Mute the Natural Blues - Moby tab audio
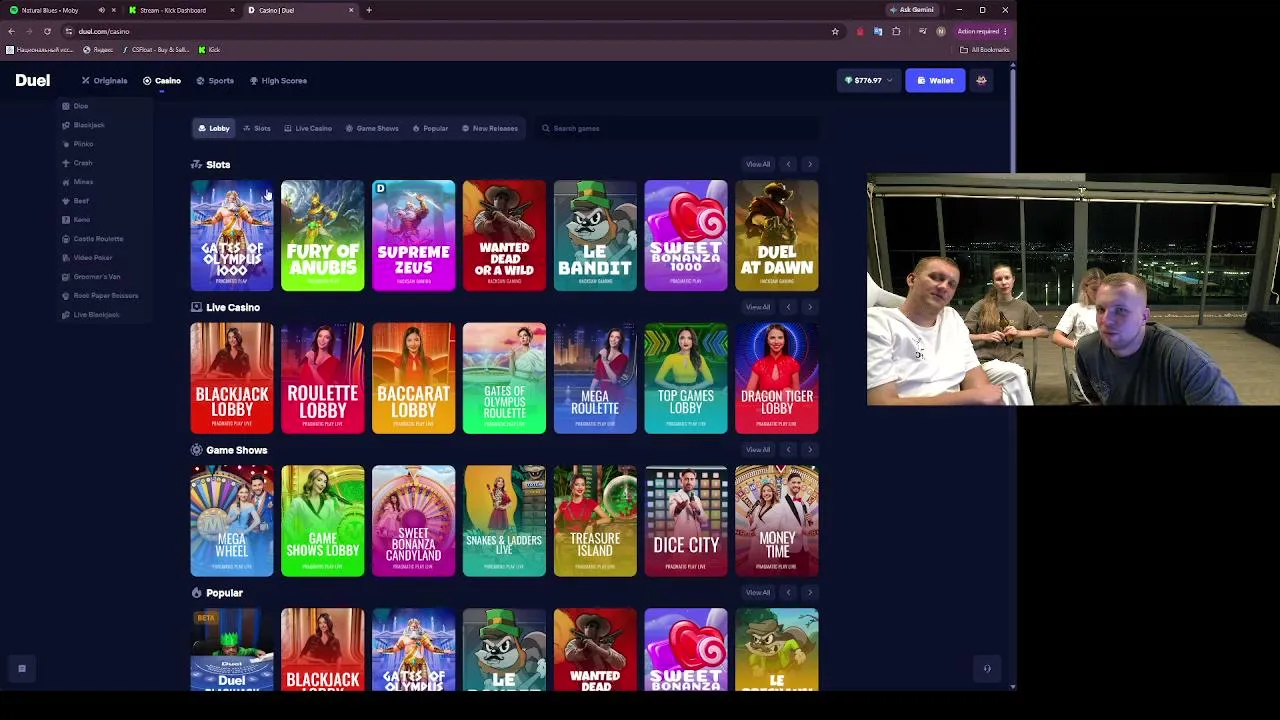This screenshot has width=1280, height=720. coord(101,10)
